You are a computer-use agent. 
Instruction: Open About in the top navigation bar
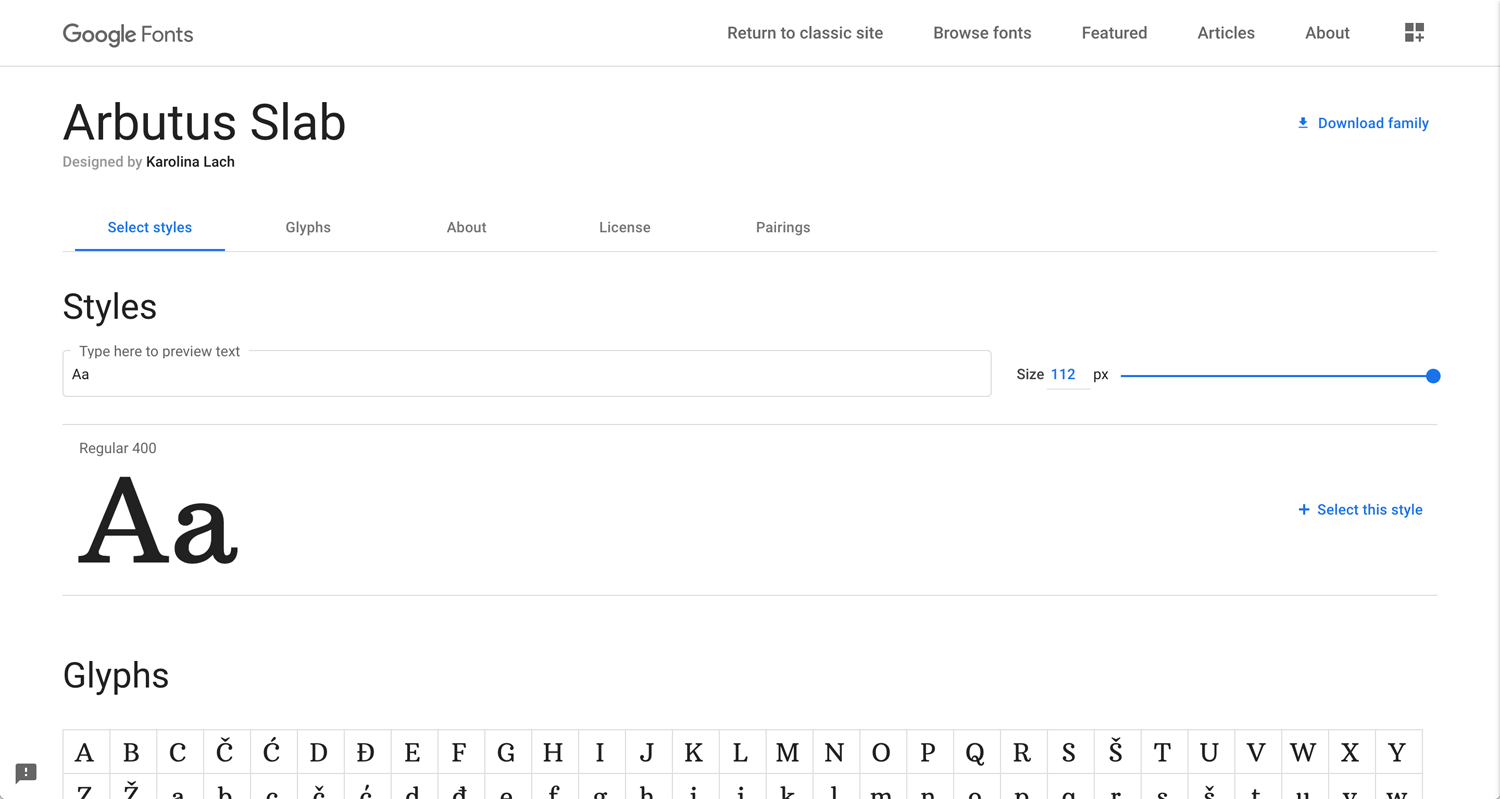pos(1327,33)
